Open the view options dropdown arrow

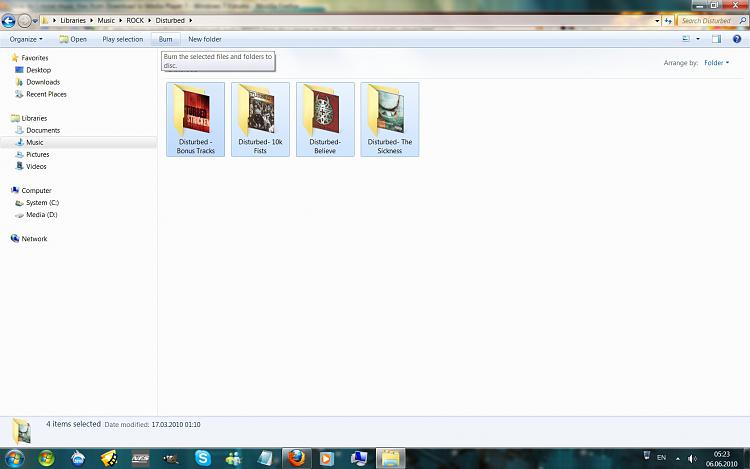click(698, 39)
